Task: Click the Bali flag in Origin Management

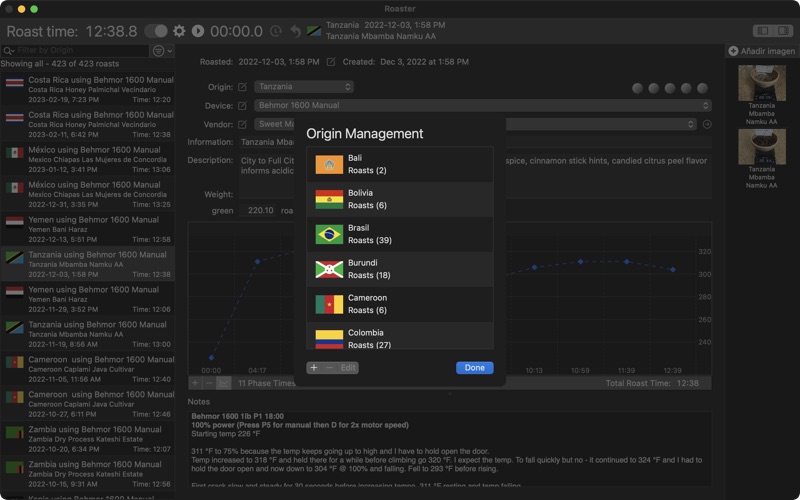Action: click(329, 164)
